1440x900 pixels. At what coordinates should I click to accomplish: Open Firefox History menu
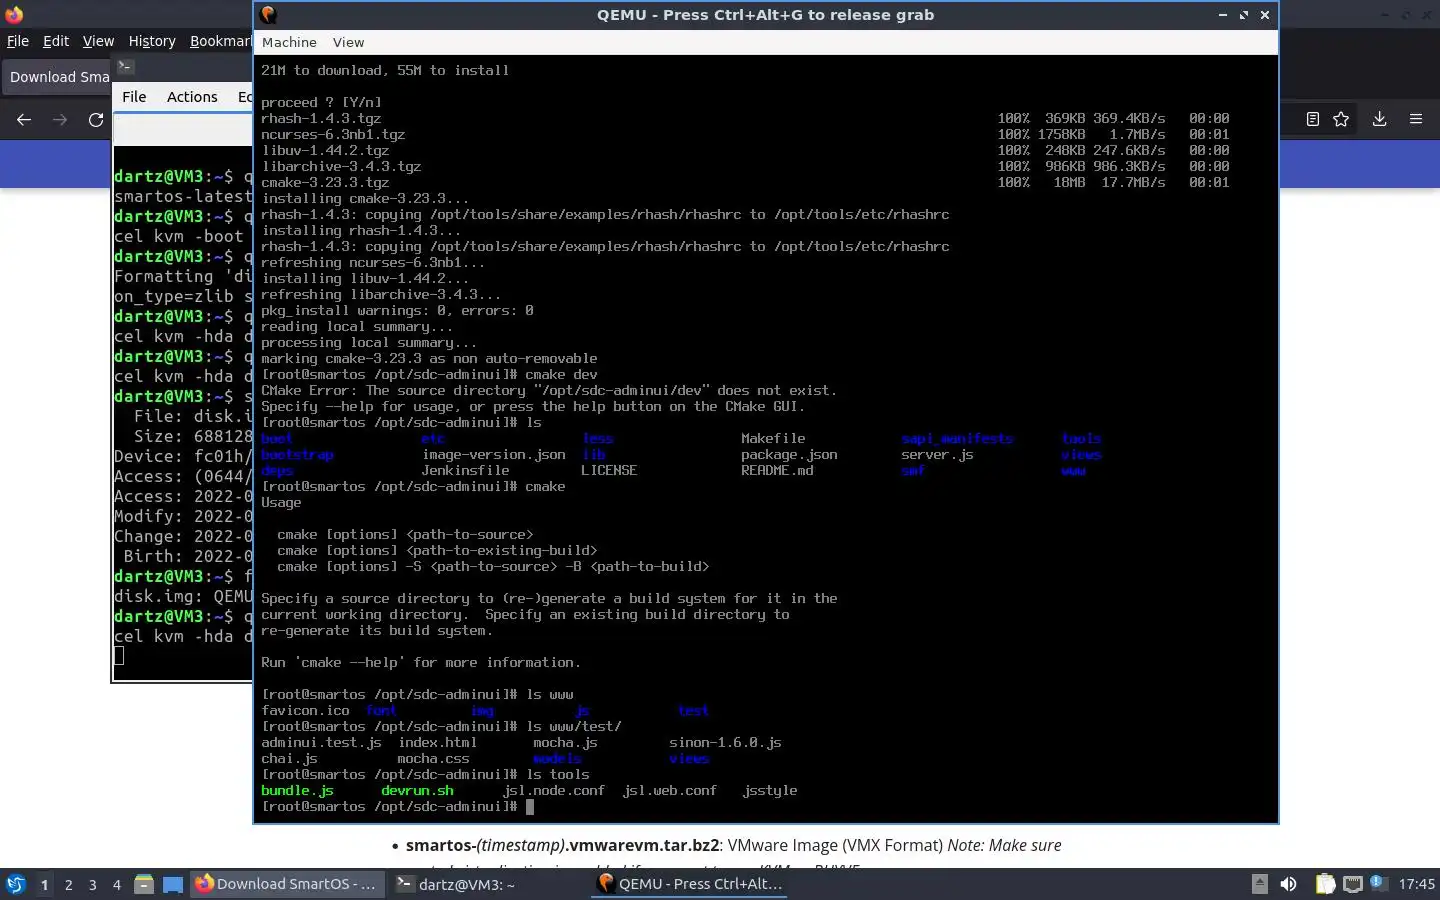tap(152, 41)
